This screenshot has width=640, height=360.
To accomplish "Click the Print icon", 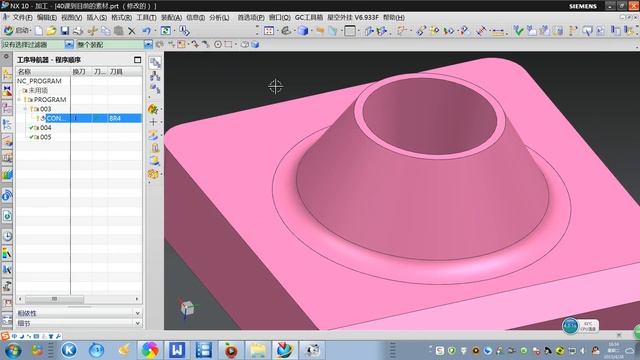I will pos(78,31).
